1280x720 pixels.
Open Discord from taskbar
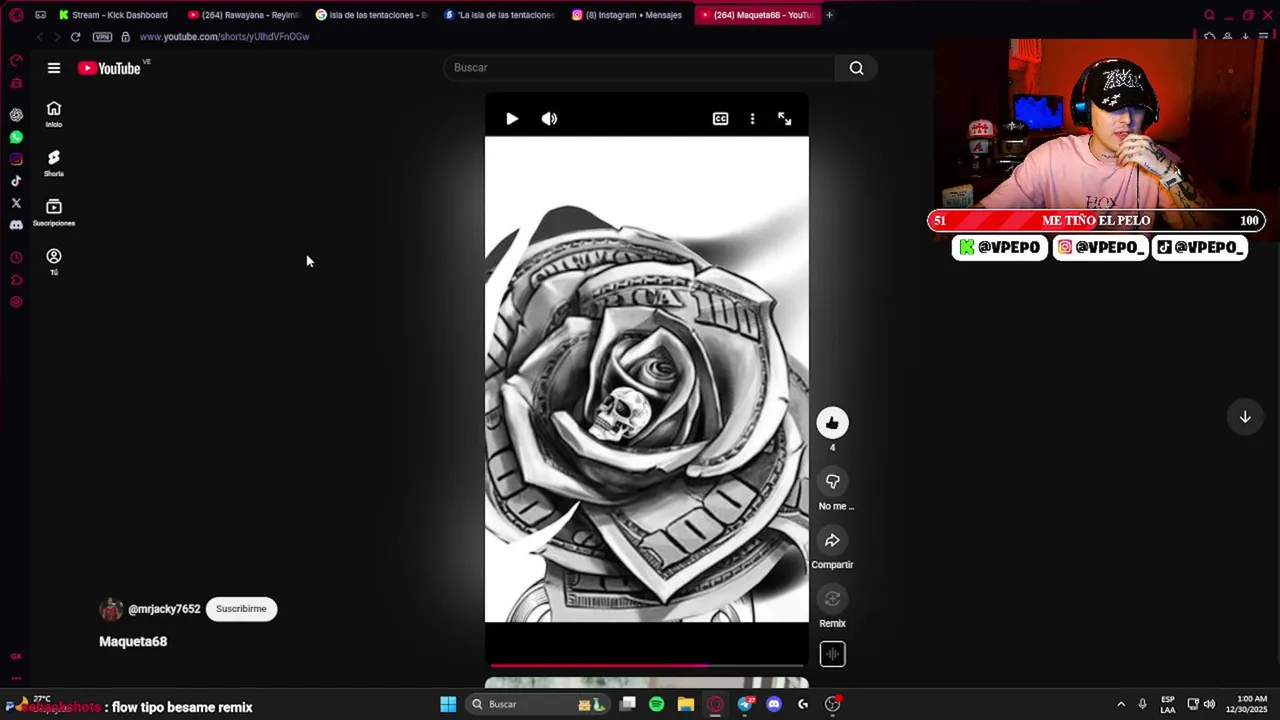point(773,704)
